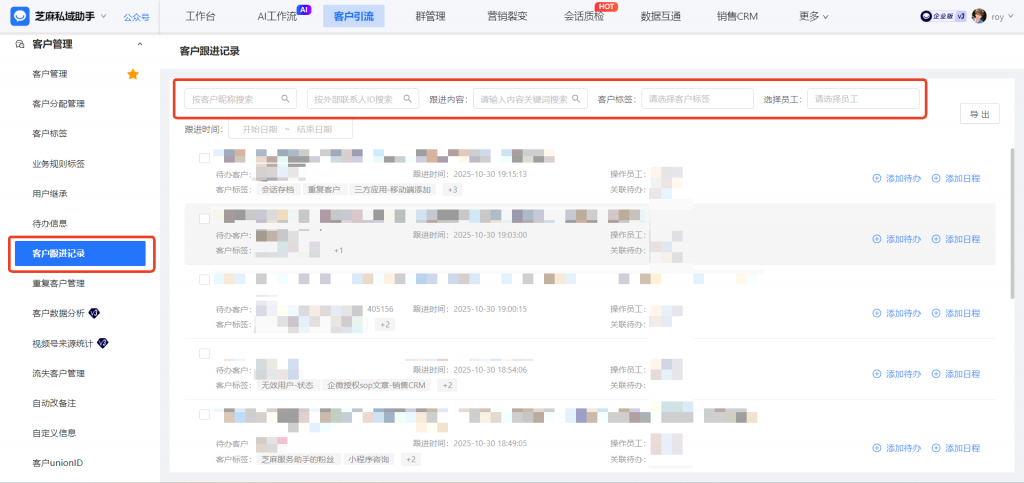Image resolution: width=1024 pixels, height=483 pixels.
Task: Click the 导出 button
Action: [x=980, y=114]
